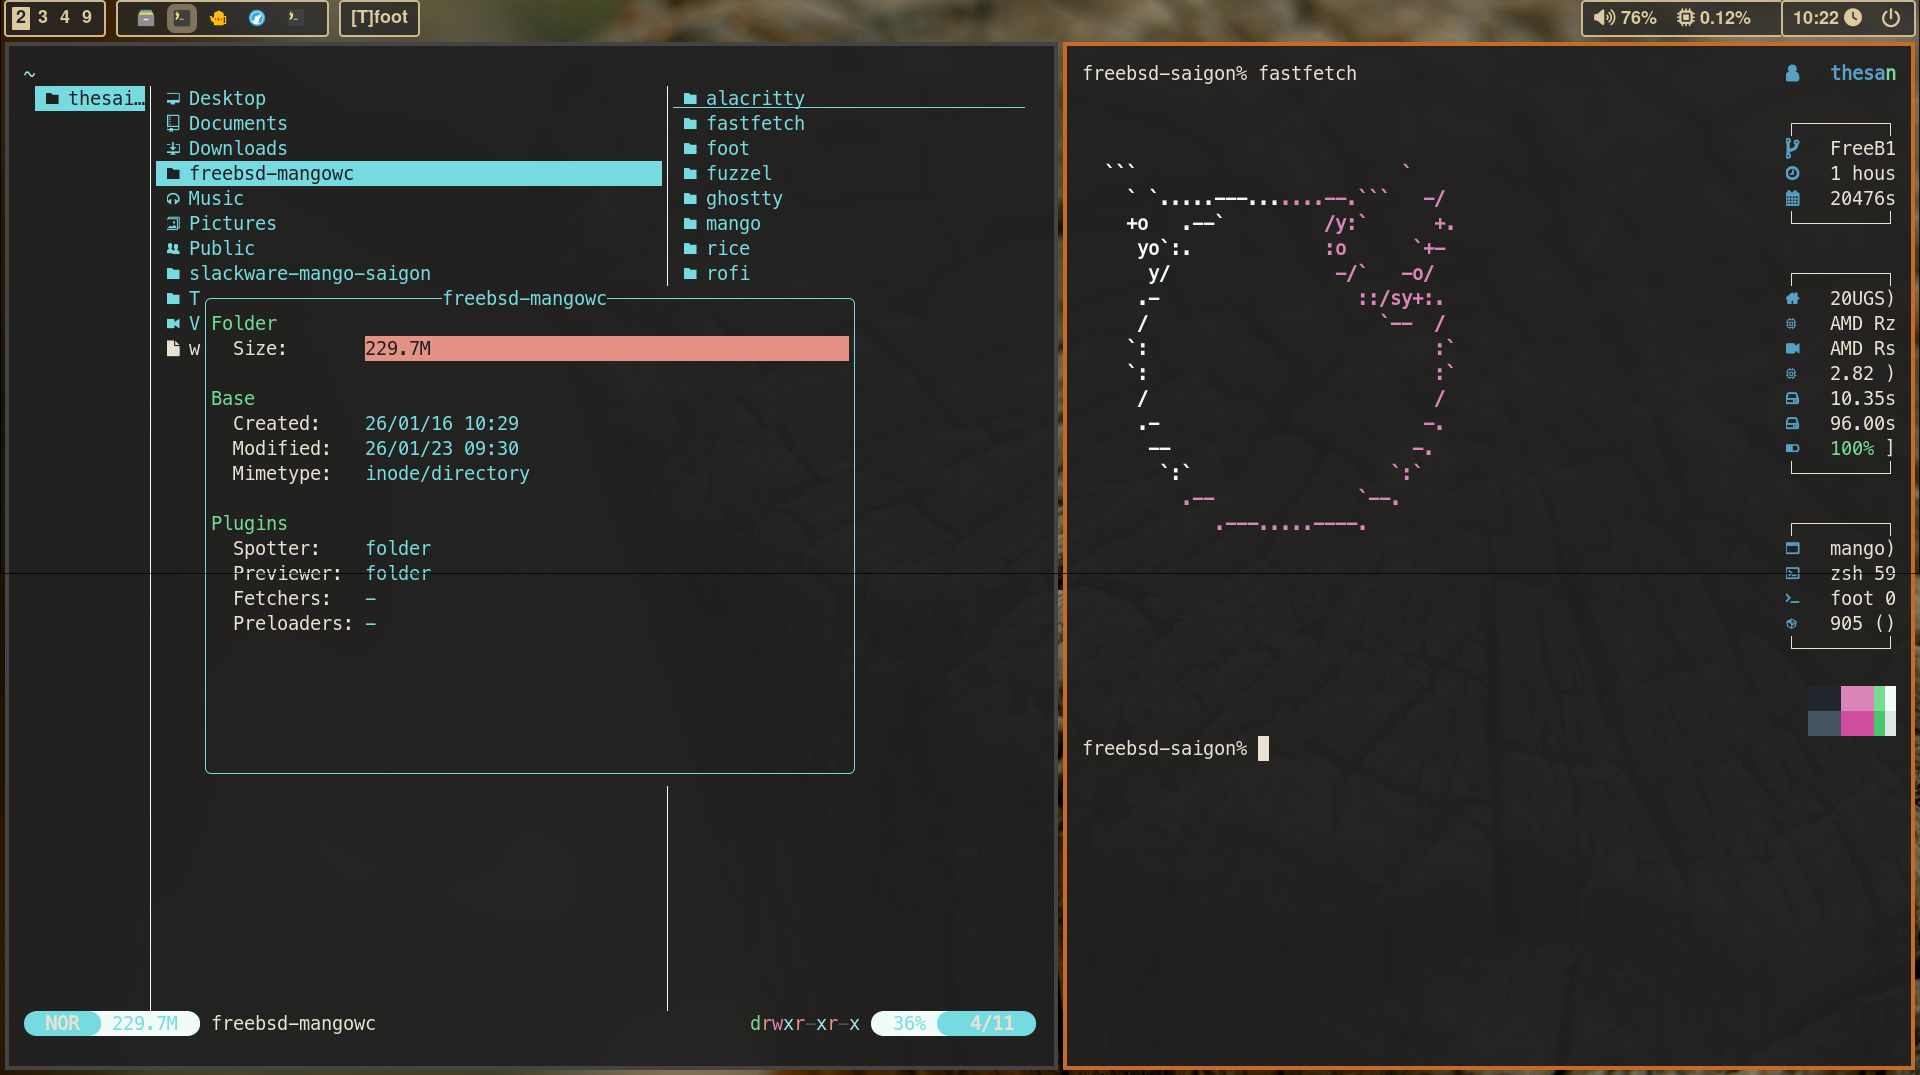This screenshot has height=1075, width=1920.
Task: Click the [T]foot window title button
Action: point(379,18)
